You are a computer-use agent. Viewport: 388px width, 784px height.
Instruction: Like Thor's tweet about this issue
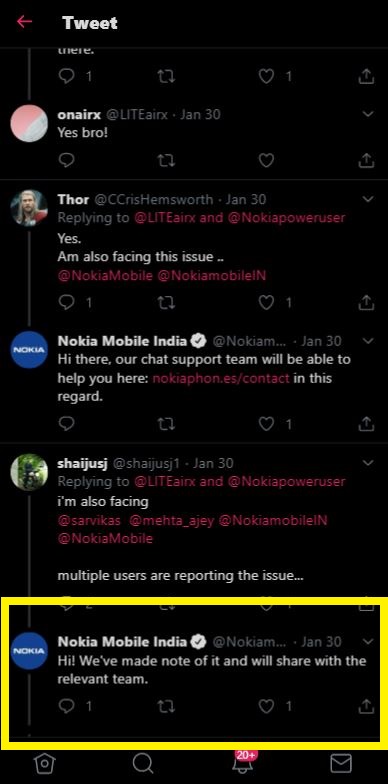coord(266,302)
